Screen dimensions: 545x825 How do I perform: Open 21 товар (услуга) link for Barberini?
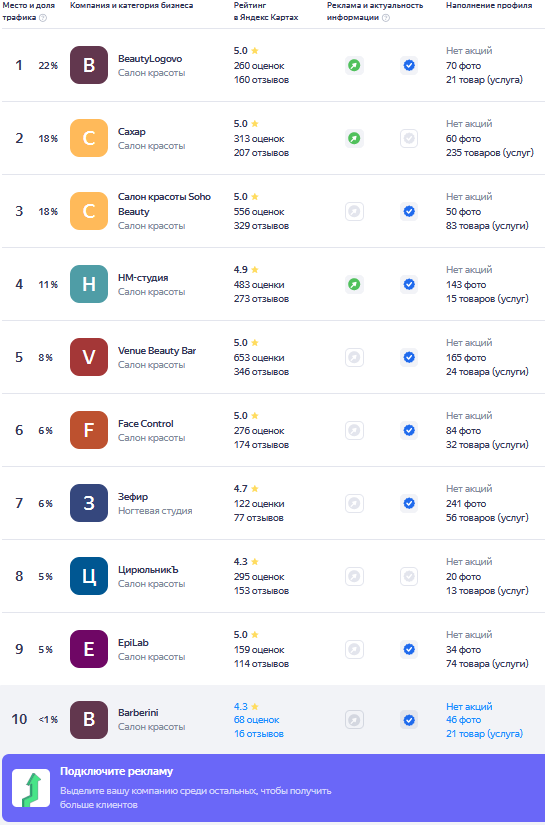tap(485, 734)
